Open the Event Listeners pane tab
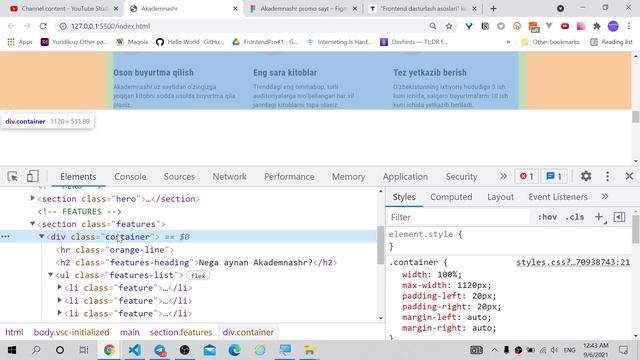Viewport: 640px width, 360px height. [558, 197]
